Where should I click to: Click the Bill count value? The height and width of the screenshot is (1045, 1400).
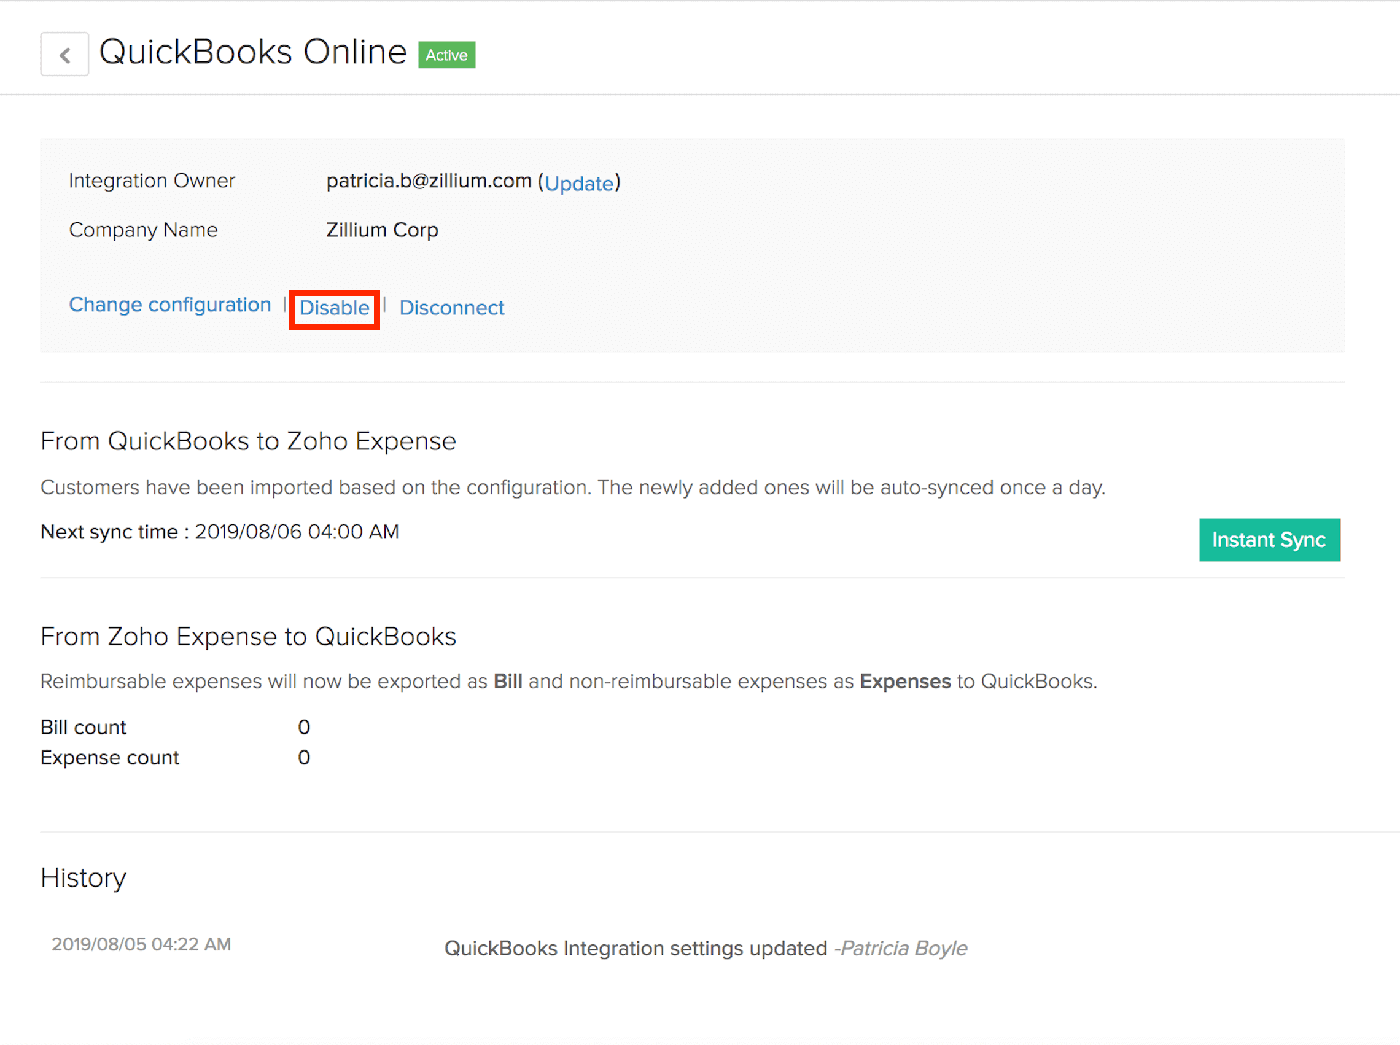click(x=304, y=727)
